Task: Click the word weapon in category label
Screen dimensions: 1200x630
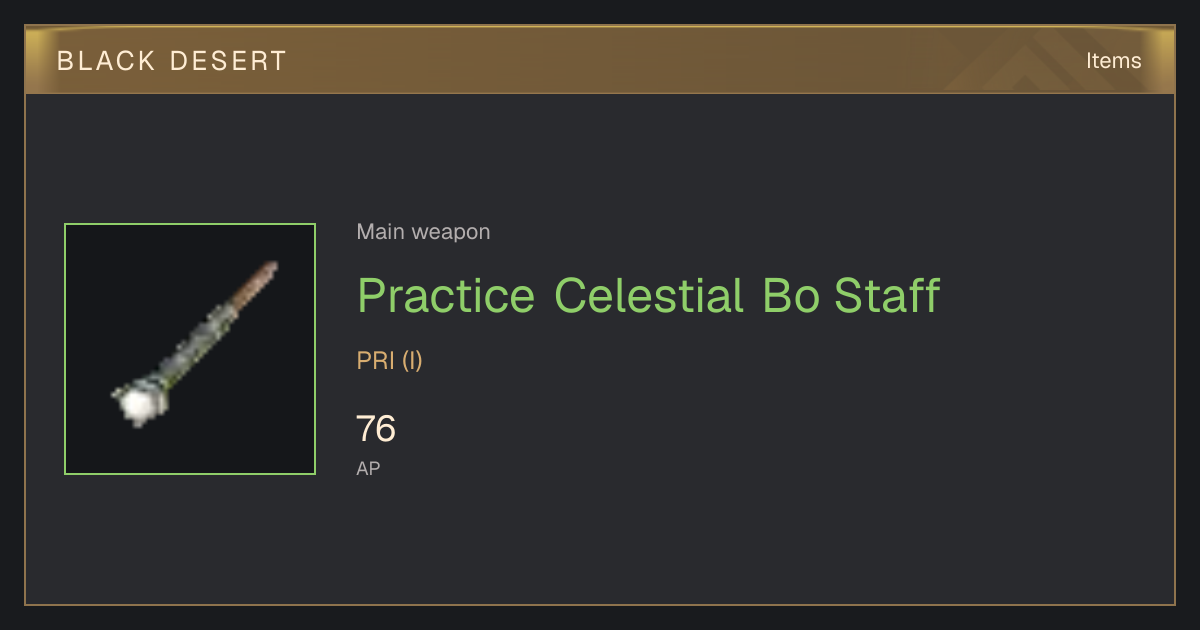Action: [451, 232]
